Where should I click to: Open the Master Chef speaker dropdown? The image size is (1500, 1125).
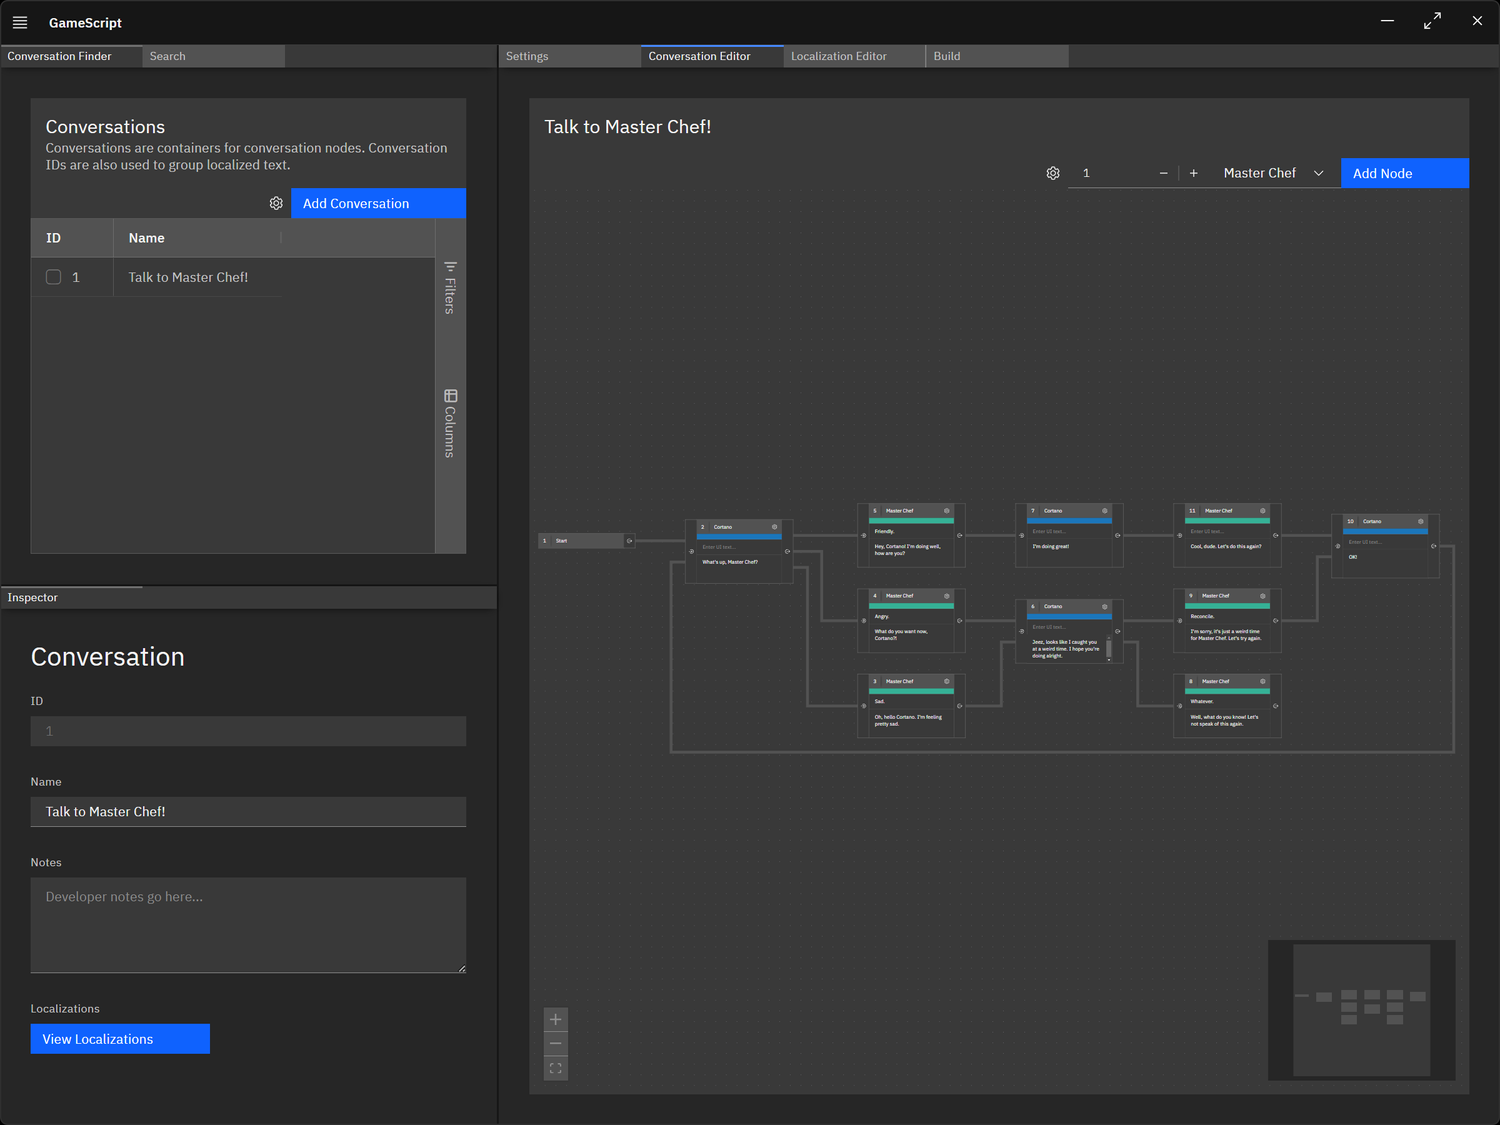point(1272,172)
